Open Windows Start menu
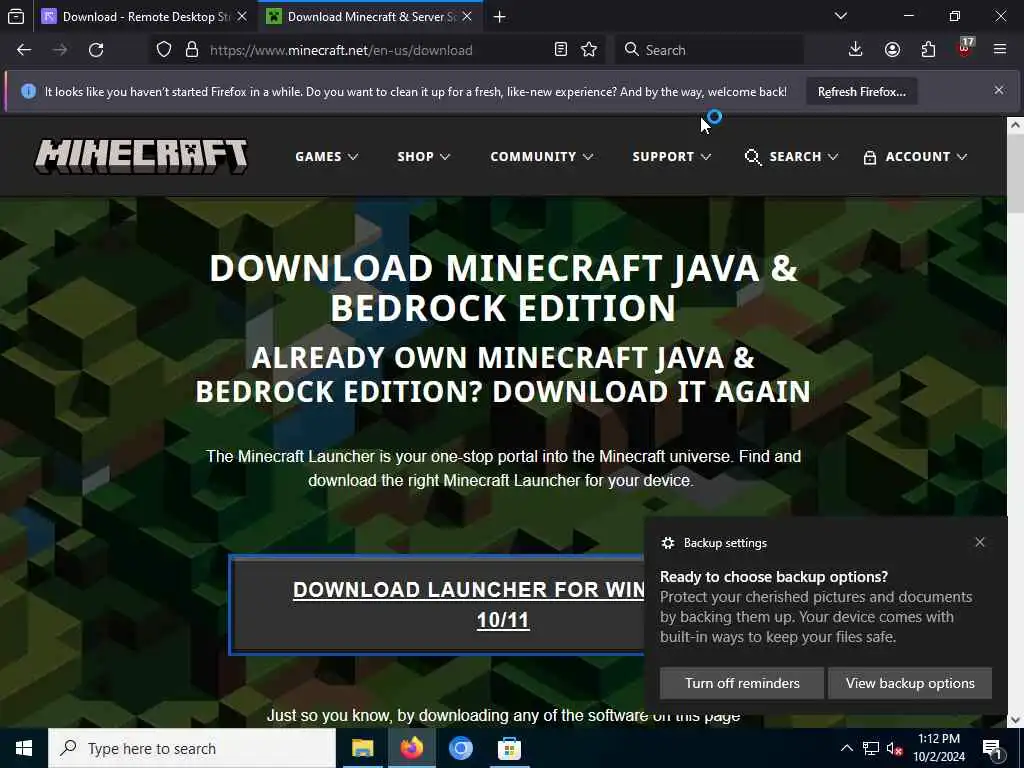 tap(24, 748)
